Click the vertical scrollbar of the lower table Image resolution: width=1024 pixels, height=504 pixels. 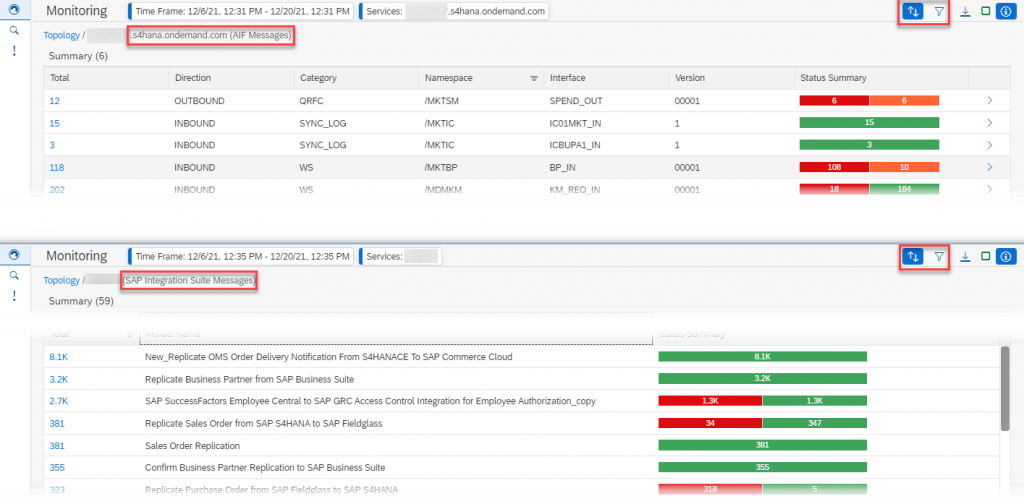1005,388
